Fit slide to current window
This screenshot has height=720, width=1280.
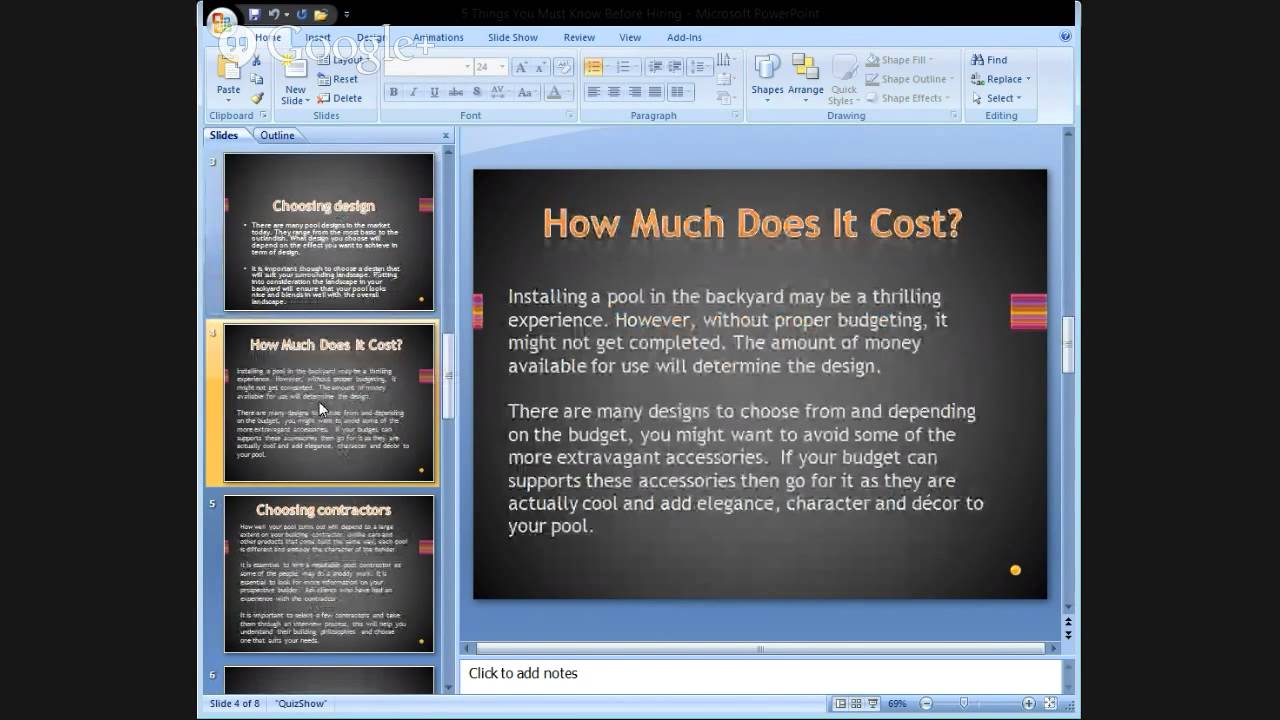(x=1048, y=704)
